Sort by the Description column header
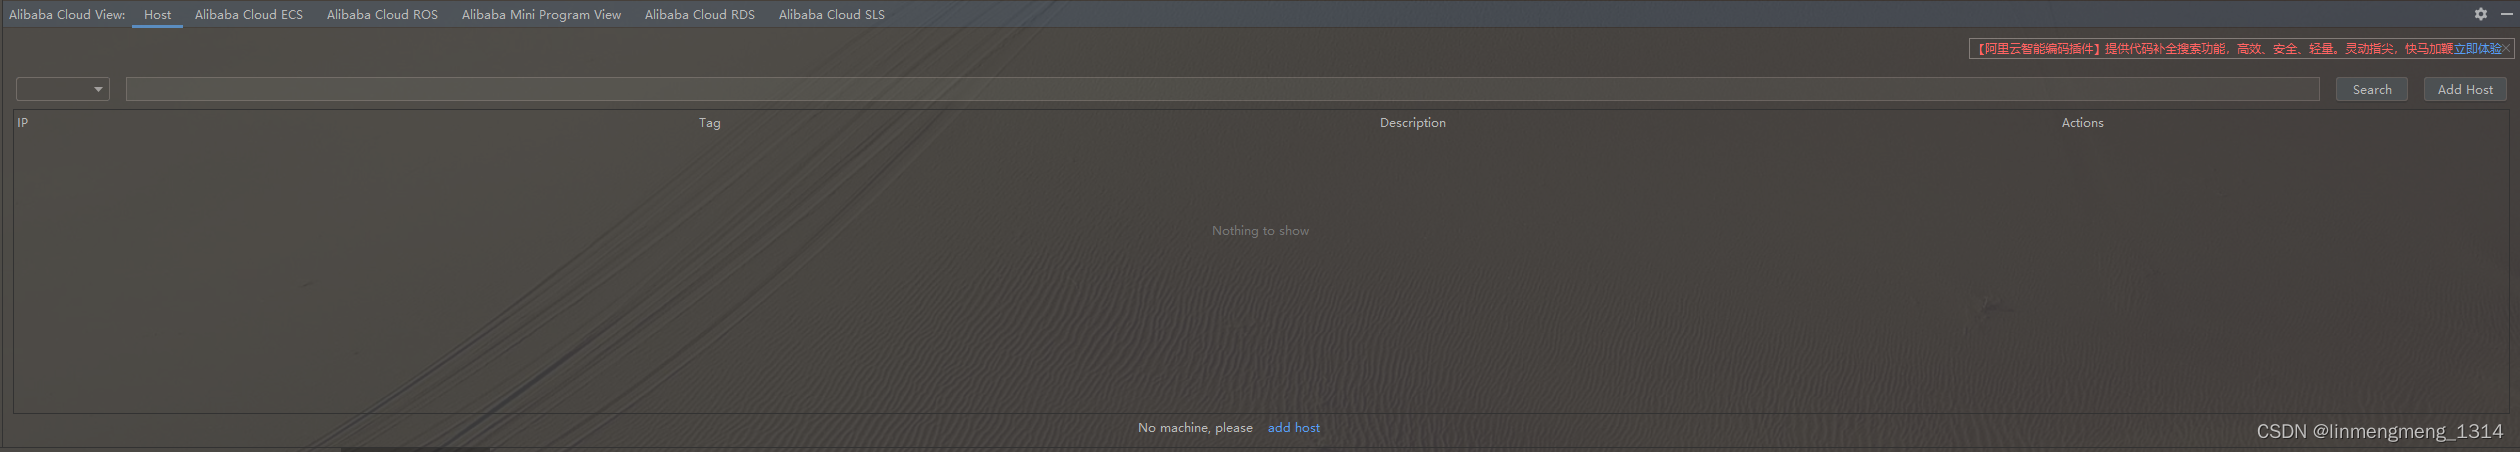 tap(1412, 123)
